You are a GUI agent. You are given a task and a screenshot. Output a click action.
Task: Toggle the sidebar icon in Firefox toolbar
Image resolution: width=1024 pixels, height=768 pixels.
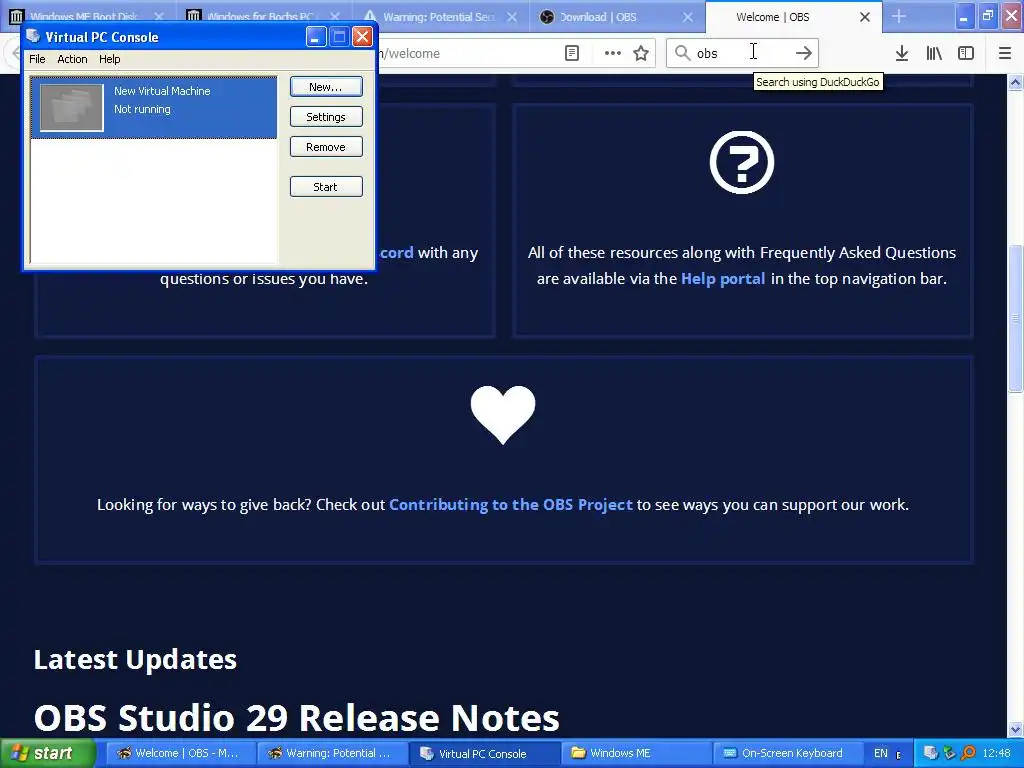point(966,53)
